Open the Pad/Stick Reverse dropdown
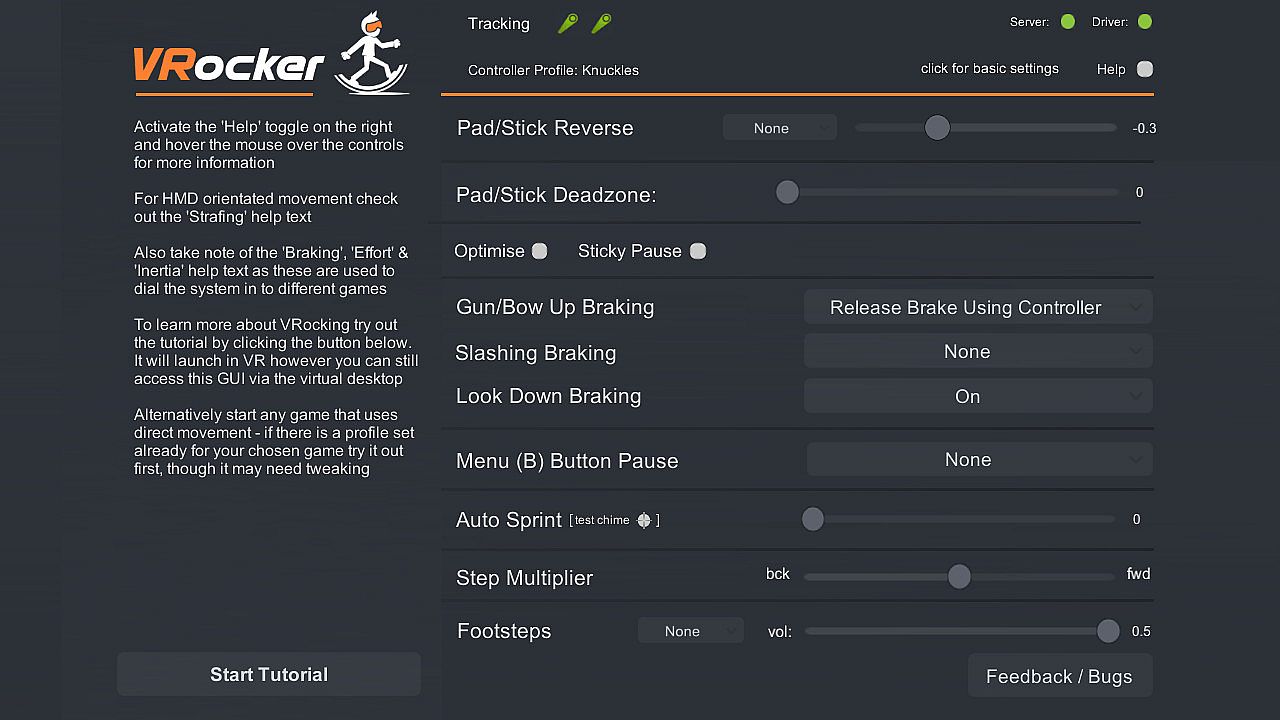The height and width of the screenshot is (720, 1280). (x=780, y=128)
